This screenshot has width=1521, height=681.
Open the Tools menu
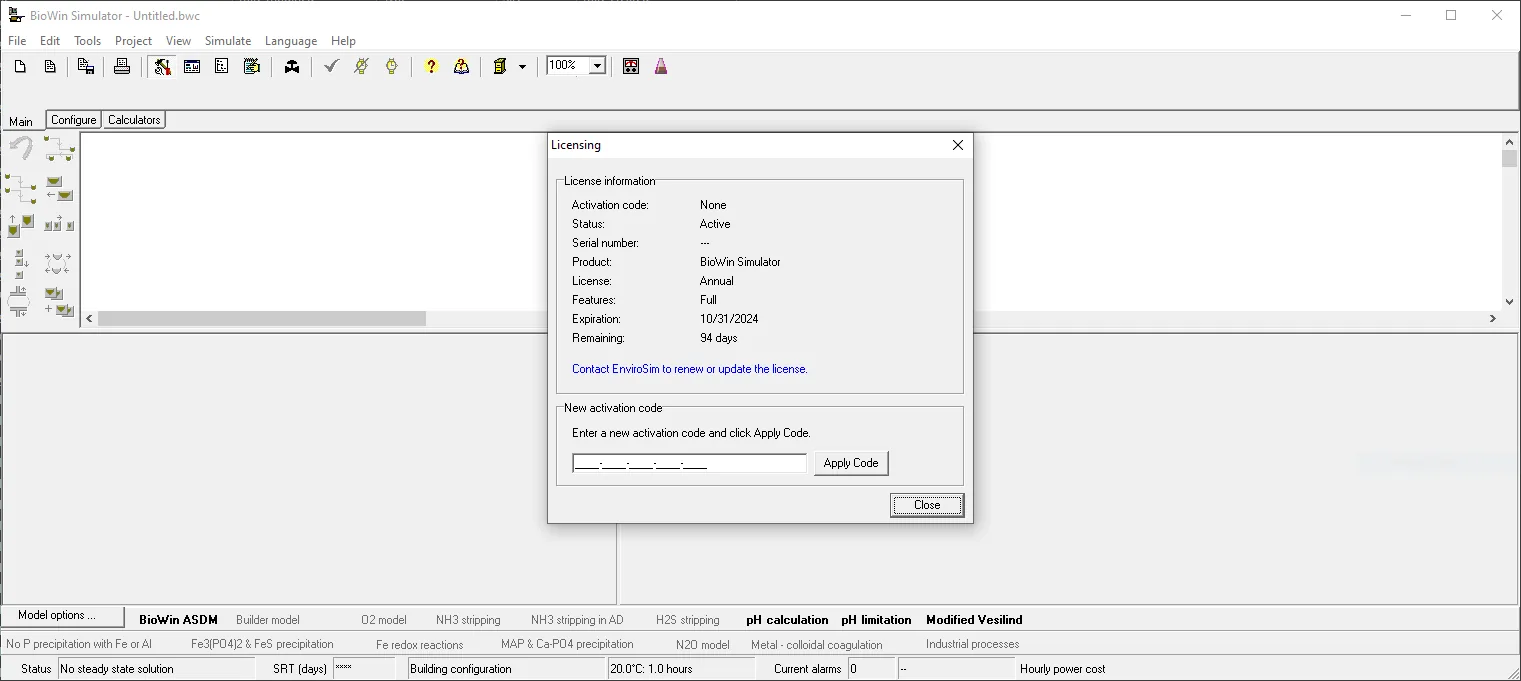(x=88, y=41)
